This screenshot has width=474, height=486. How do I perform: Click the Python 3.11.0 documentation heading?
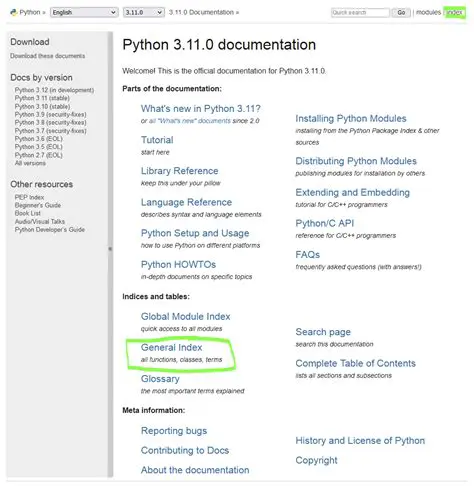click(219, 45)
